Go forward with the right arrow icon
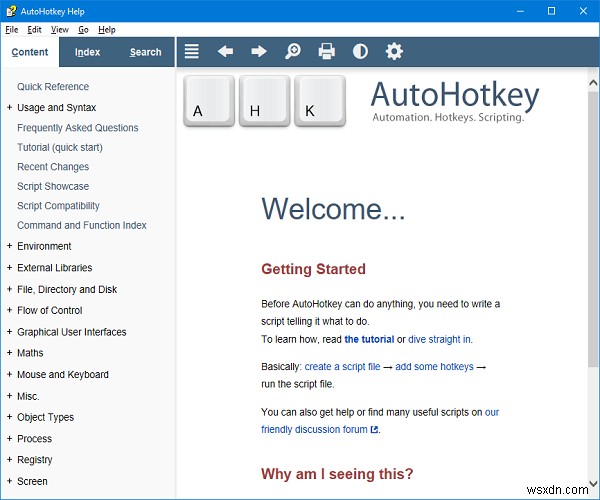 (259, 51)
